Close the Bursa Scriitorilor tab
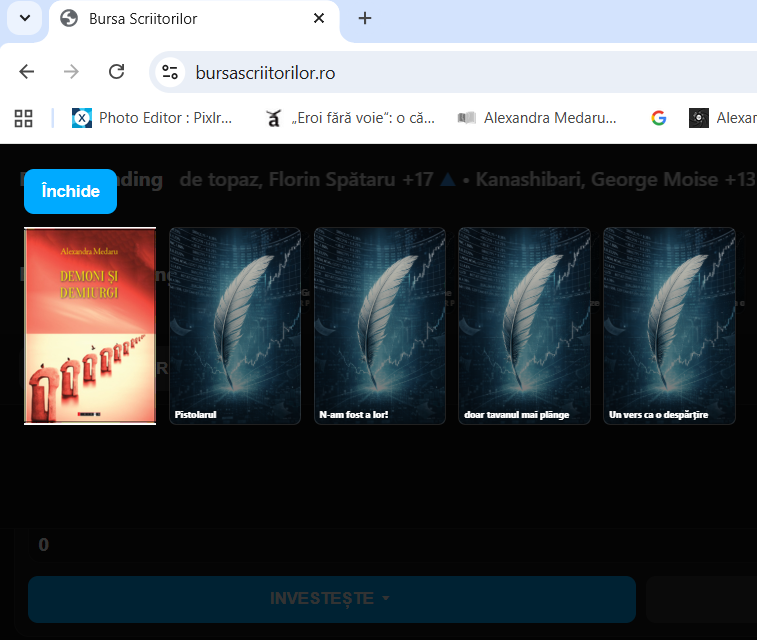The height and width of the screenshot is (640, 757). pyautogui.click(x=319, y=19)
